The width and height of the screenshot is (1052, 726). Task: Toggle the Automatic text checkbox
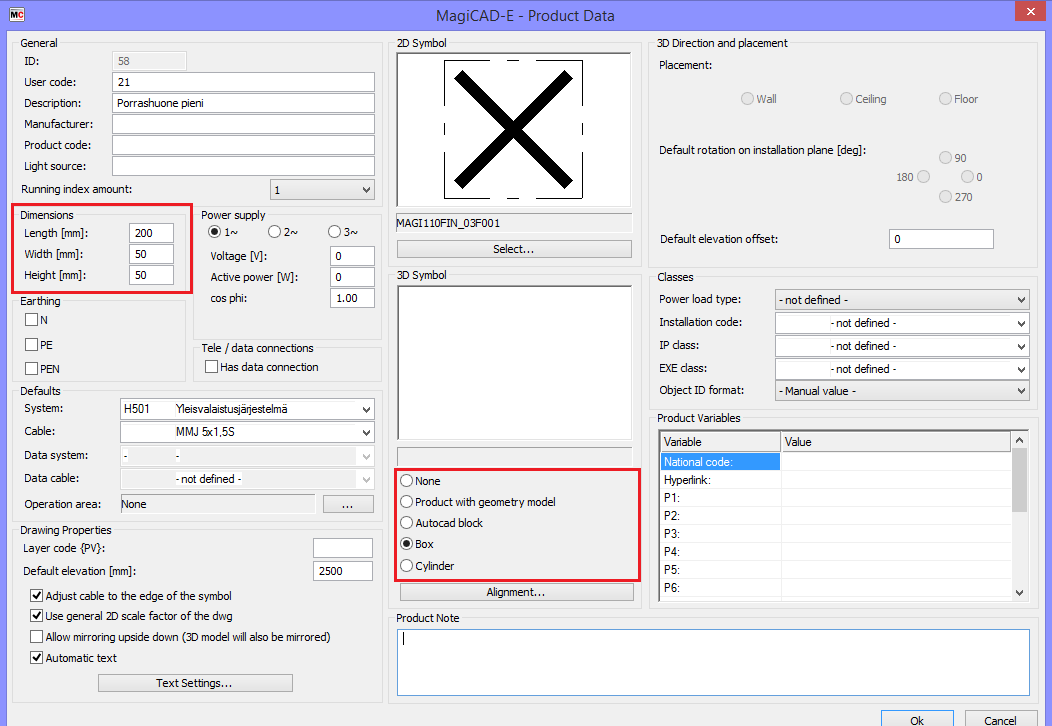click(x=37, y=658)
